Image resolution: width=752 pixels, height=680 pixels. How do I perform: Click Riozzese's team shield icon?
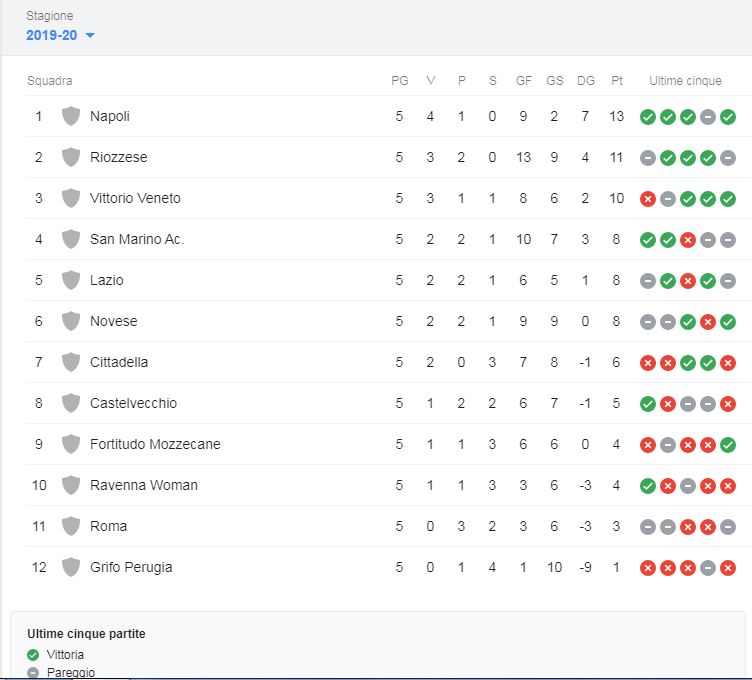pyautogui.click(x=70, y=157)
